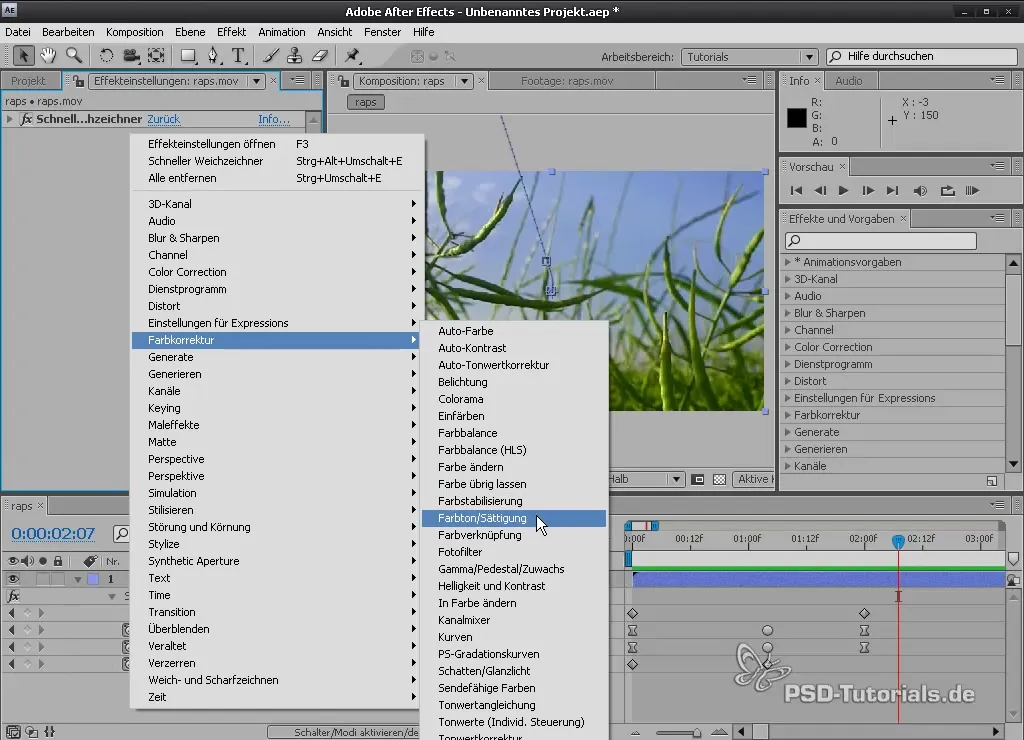Select the Horizontal Type tool
Screen dimensions: 1024x740
pos(238,56)
